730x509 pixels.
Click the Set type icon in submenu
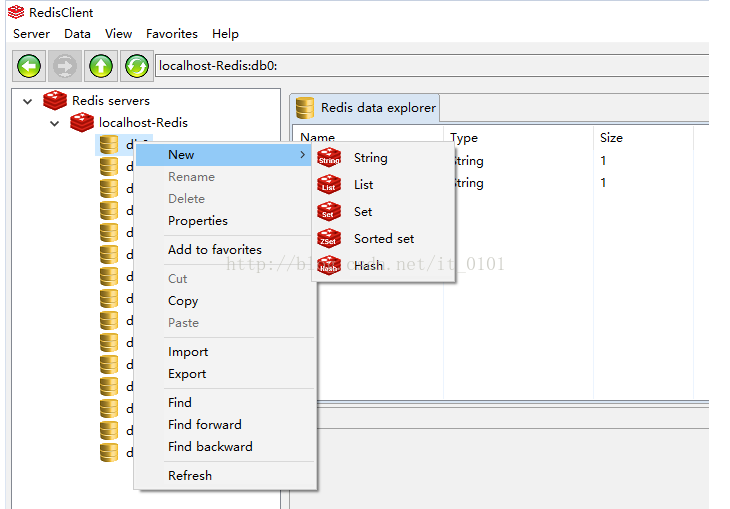[329, 211]
